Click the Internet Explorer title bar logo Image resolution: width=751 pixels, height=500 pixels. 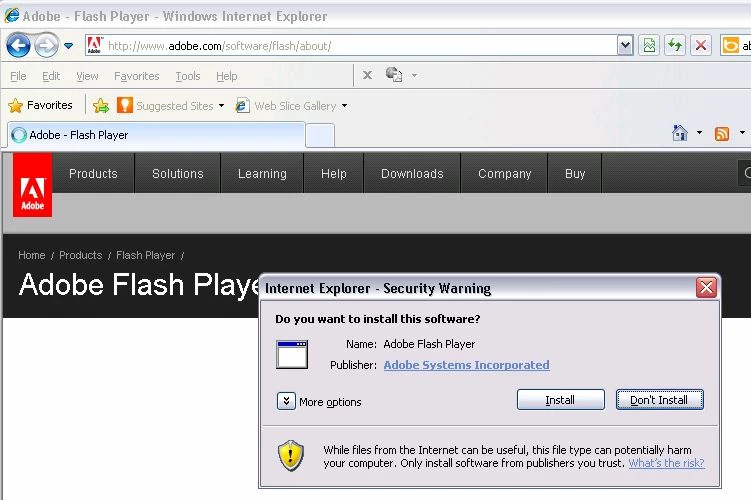click(11, 15)
